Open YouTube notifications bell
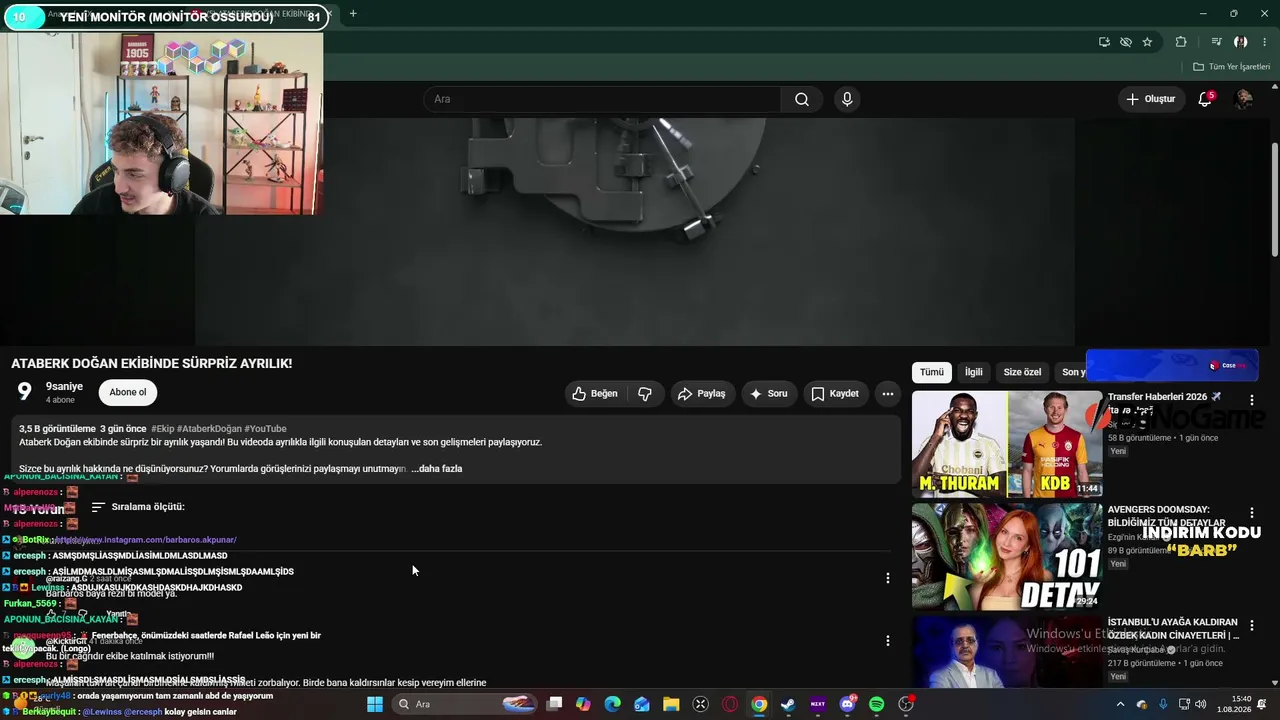This screenshot has height=720, width=1280. coord(1205,99)
